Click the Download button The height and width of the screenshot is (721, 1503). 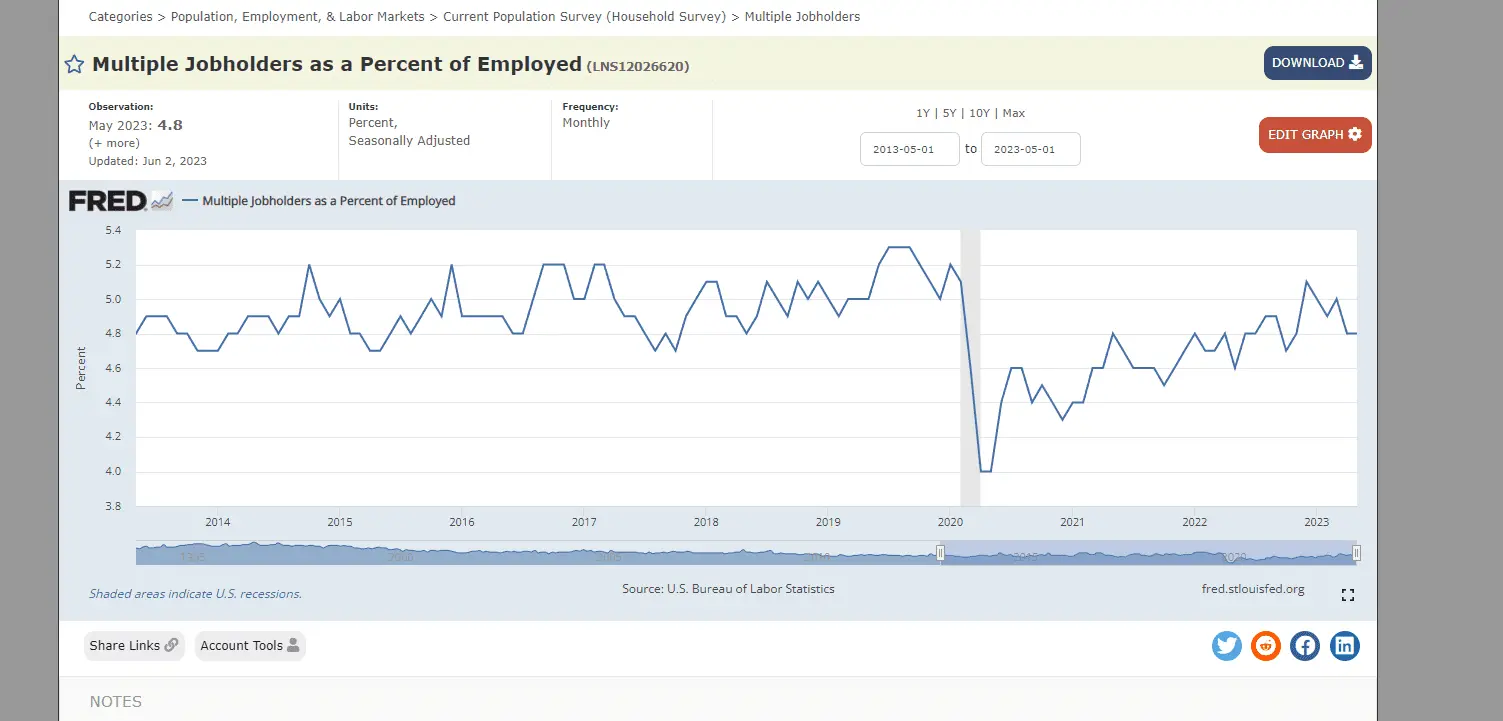tap(1317, 63)
